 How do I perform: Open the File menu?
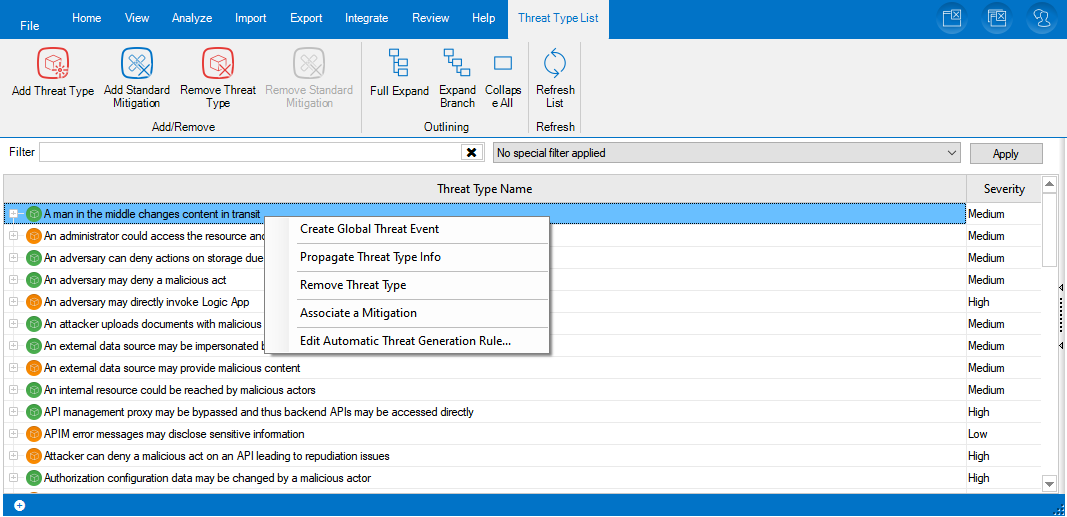pos(30,25)
